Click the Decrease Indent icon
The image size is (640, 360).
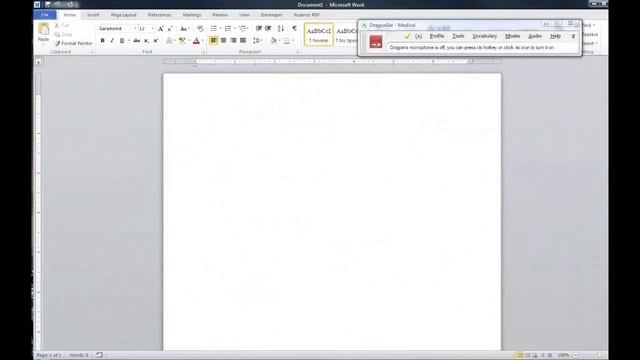click(x=259, y=29)
